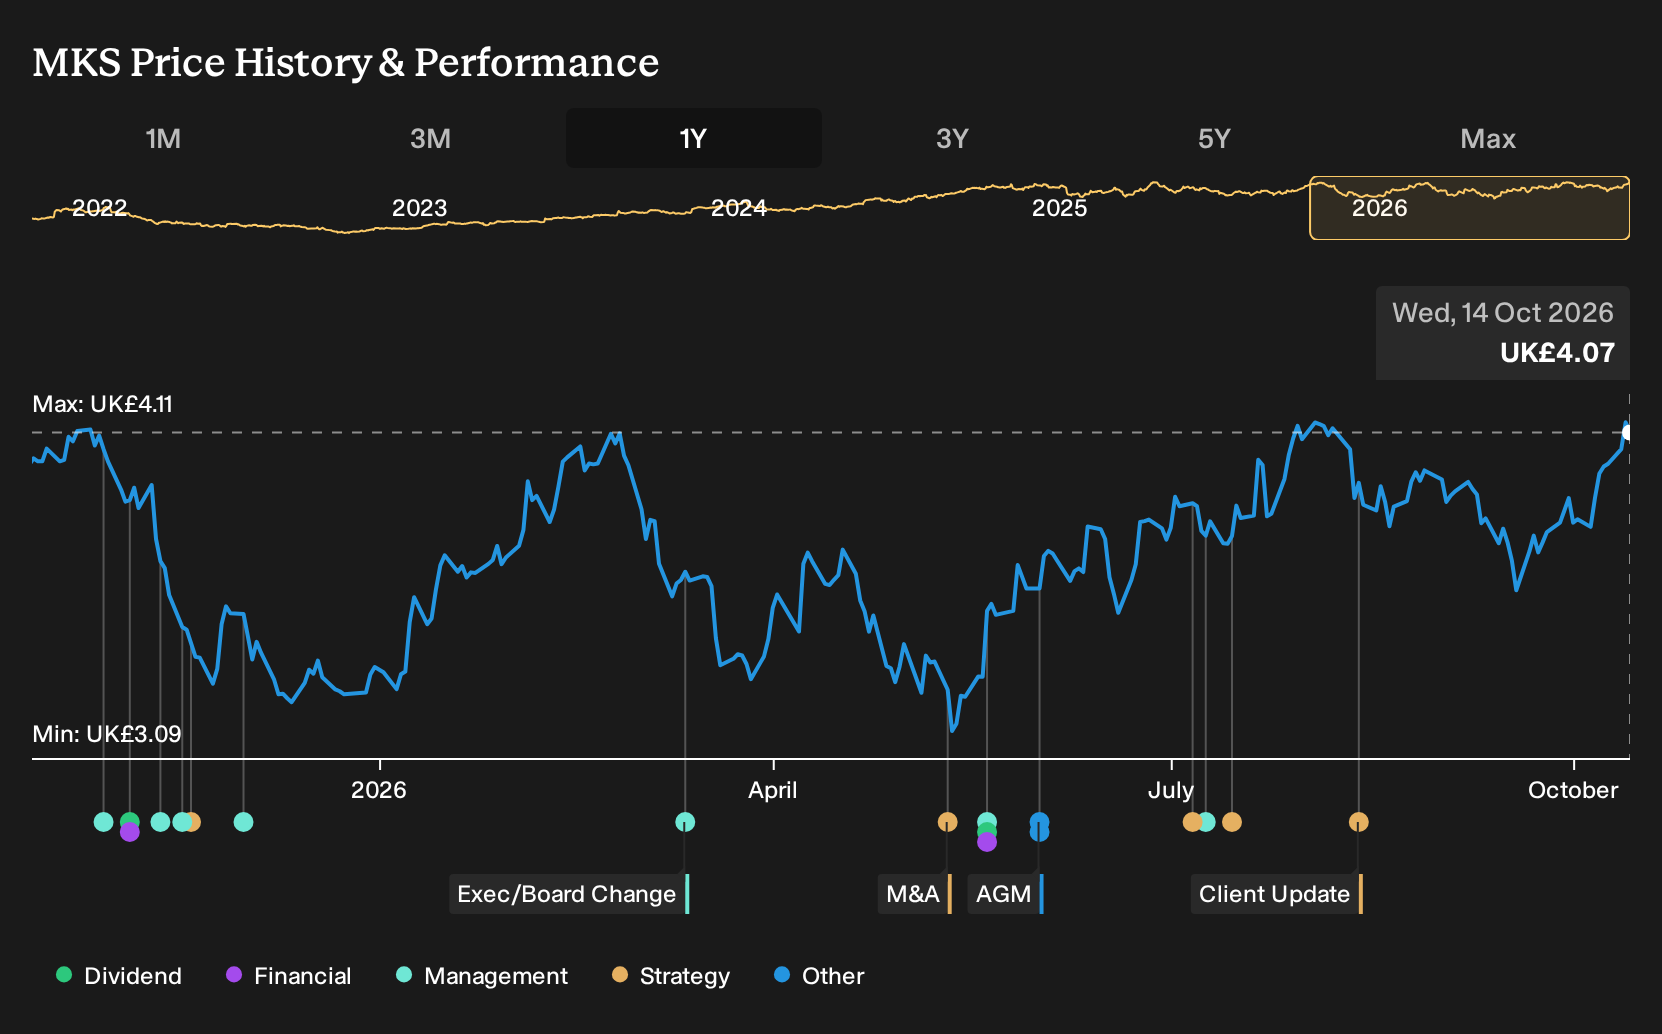Open the AGM event label
Image resolution: width=1662 pixels, height=1034 pixels.
1006,894
